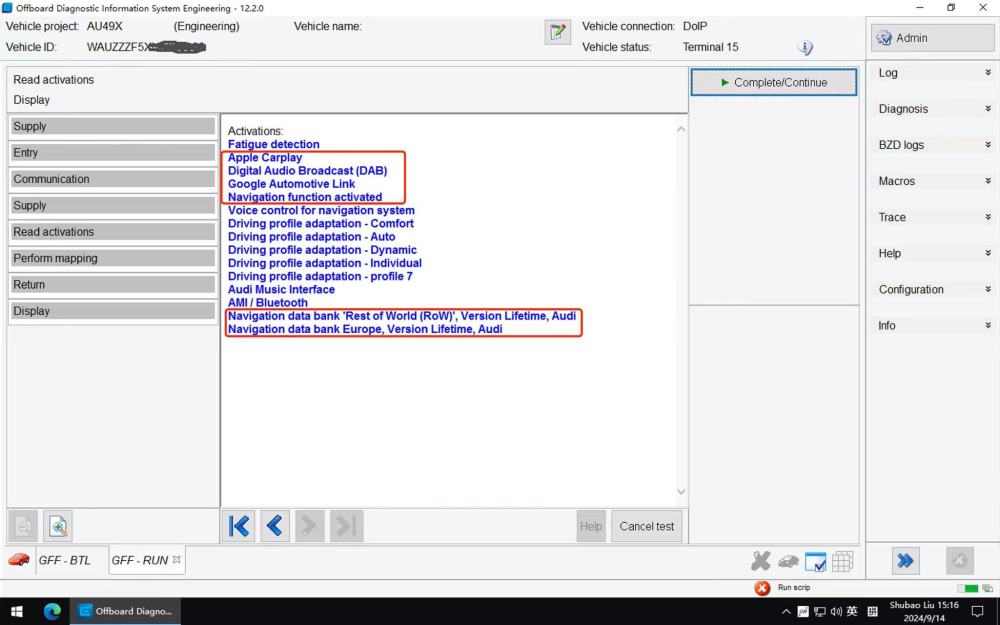Click the red error Run script icon

[762, 587]
